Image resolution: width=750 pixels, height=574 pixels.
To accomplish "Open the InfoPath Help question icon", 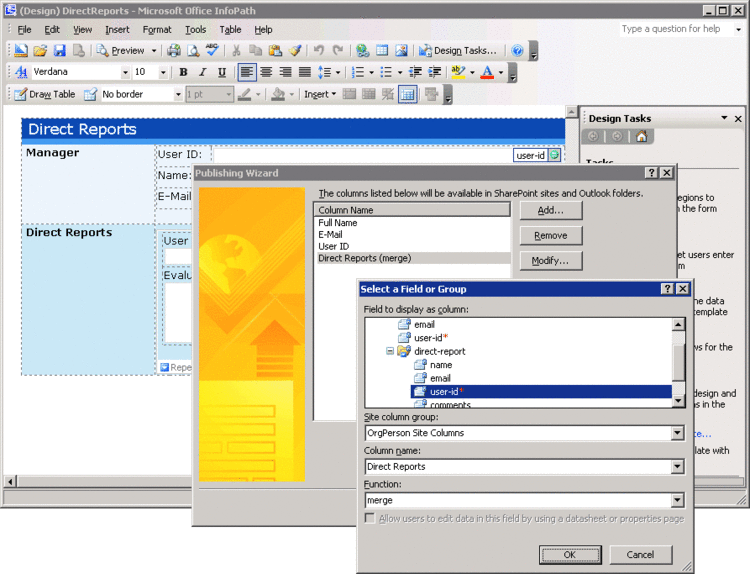I will 517,50.
